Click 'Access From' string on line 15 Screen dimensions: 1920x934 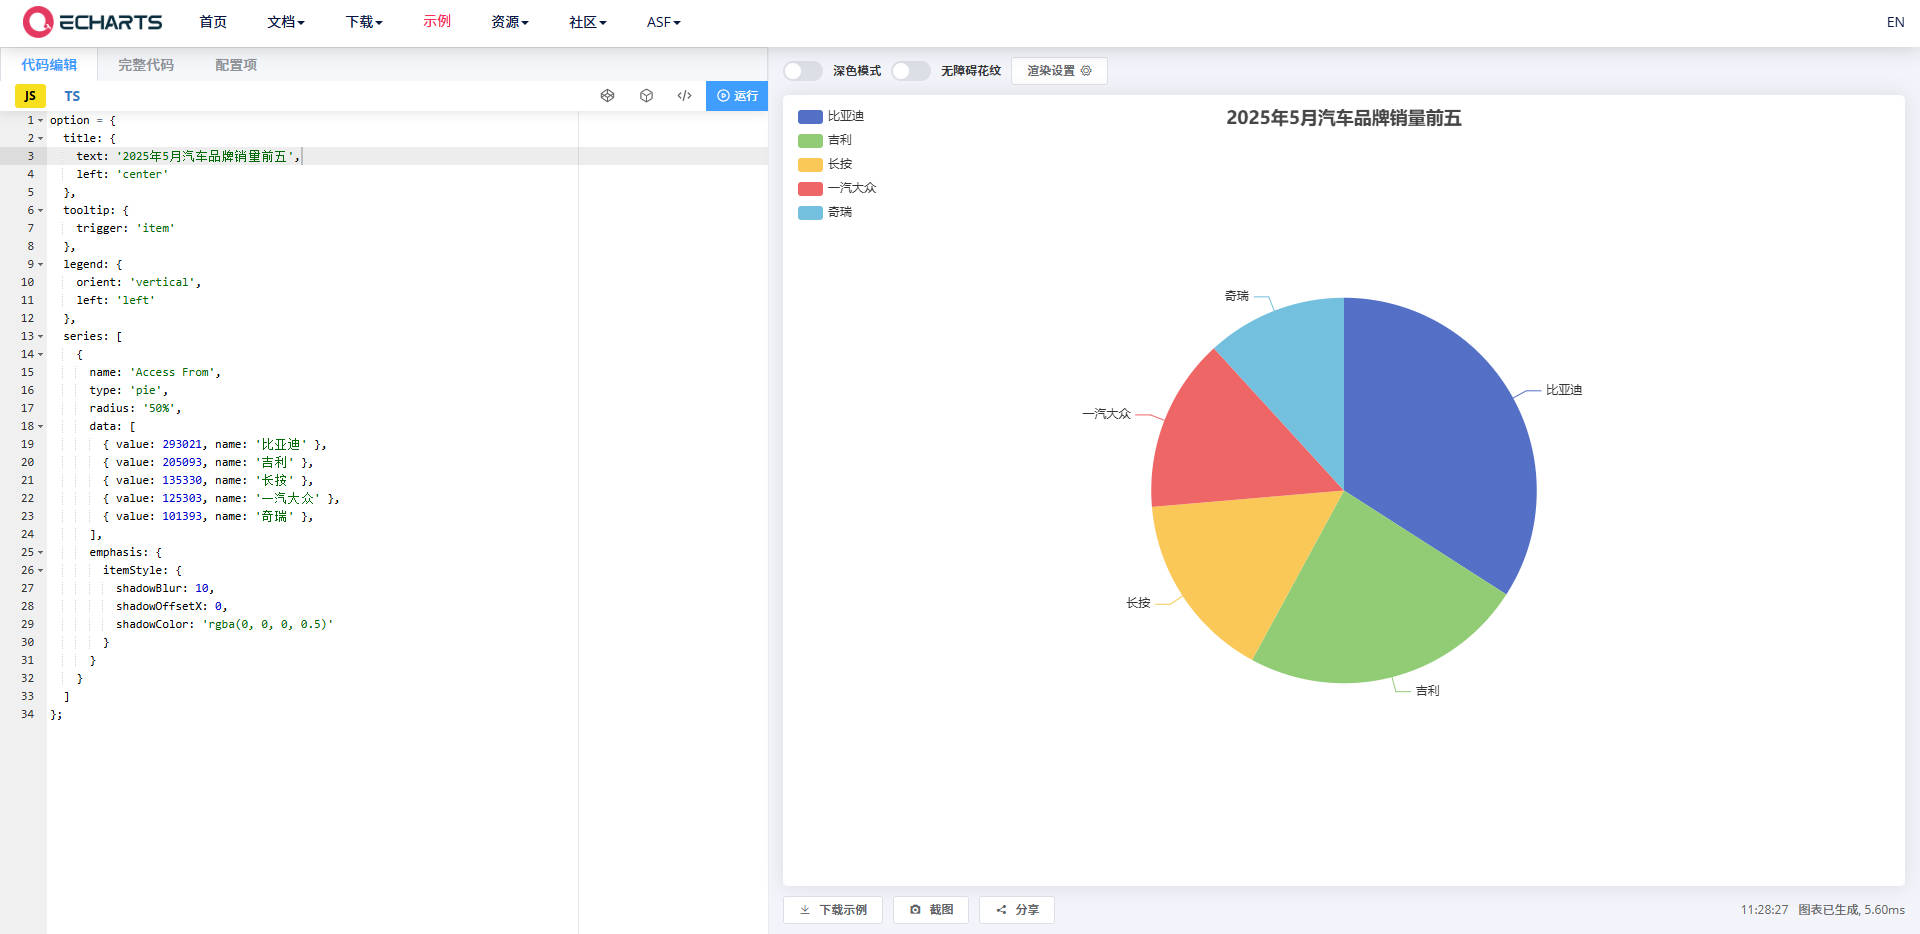point(172,372)
